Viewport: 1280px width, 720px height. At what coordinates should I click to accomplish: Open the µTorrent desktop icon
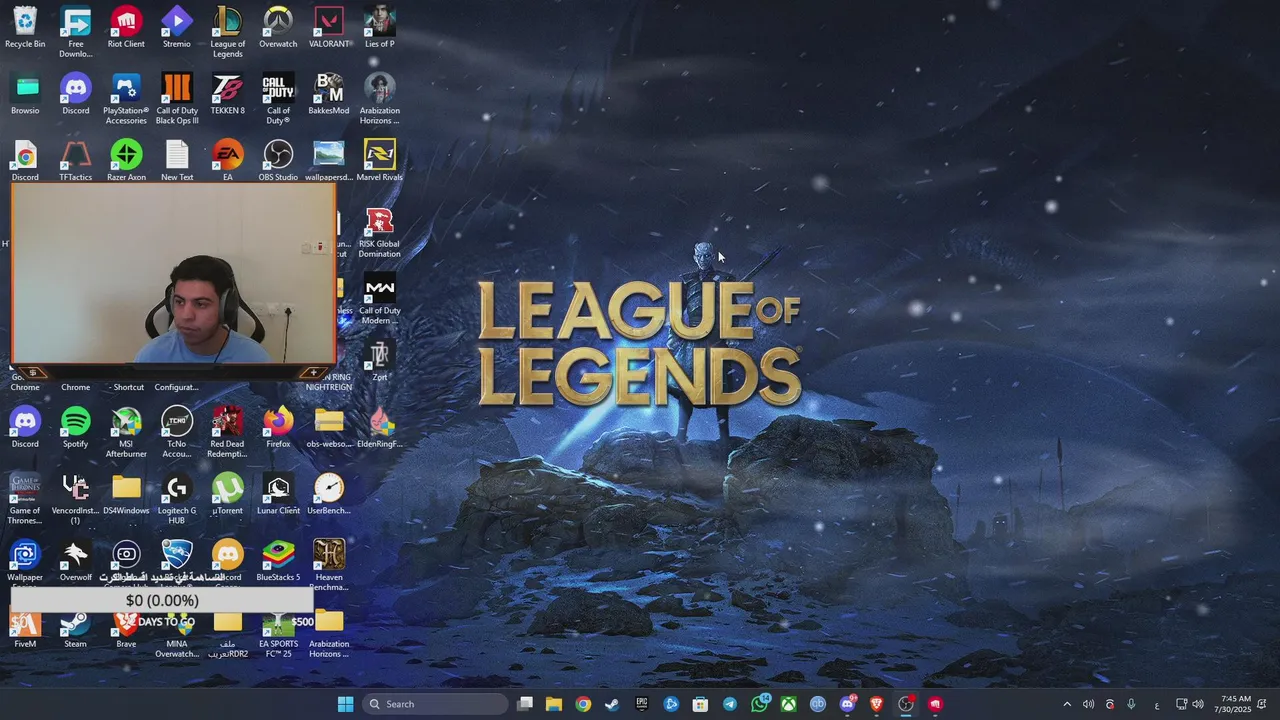[x=227, y=494]
